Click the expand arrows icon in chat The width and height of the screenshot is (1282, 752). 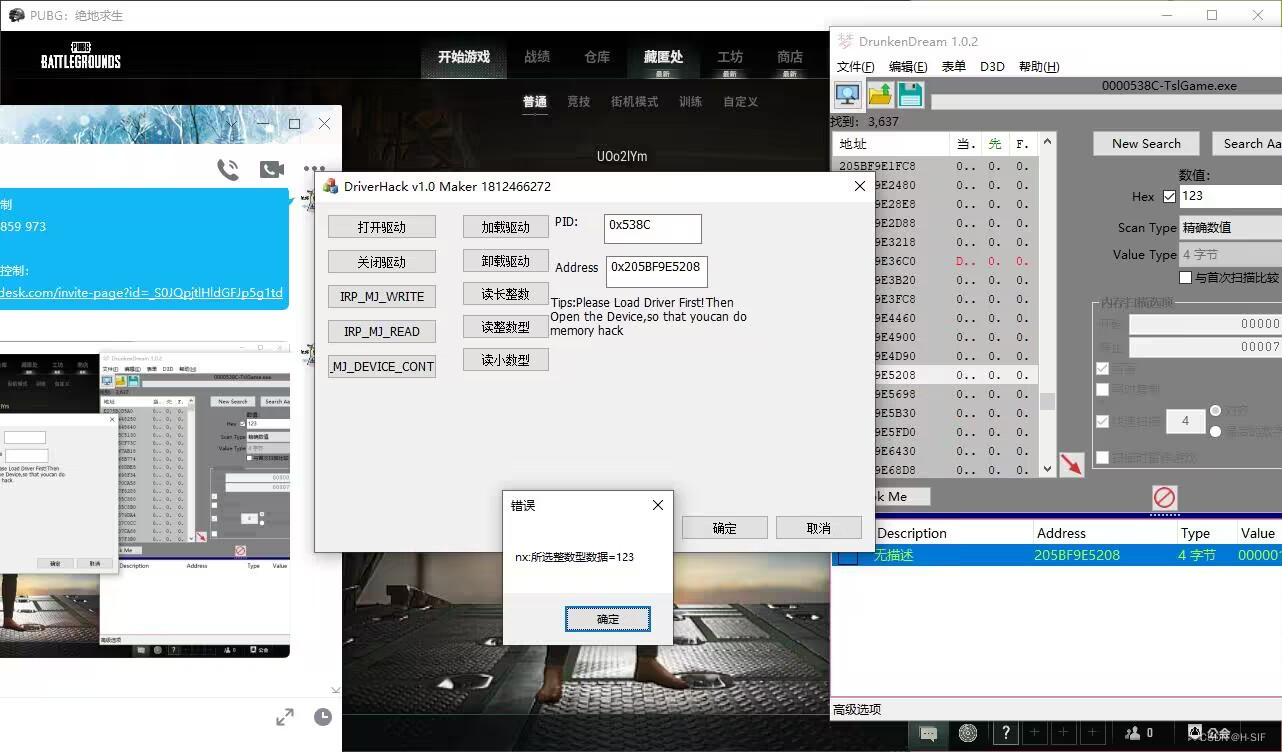click(285, 717)
